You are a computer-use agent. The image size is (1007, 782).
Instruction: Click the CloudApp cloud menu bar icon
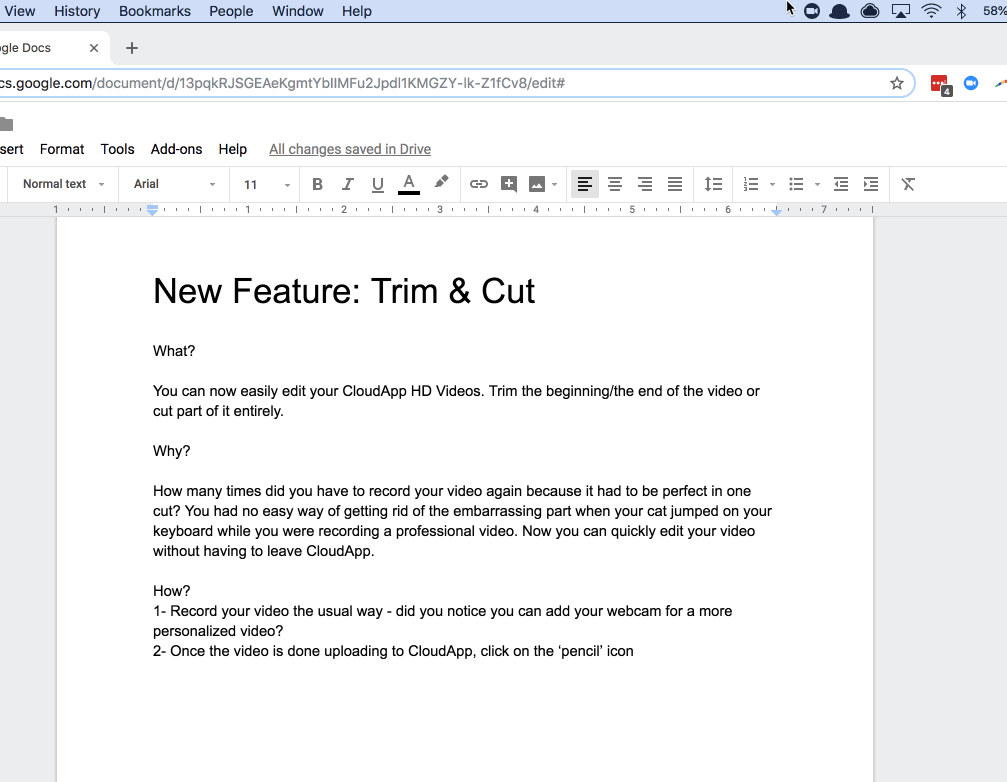pos(870,11)
